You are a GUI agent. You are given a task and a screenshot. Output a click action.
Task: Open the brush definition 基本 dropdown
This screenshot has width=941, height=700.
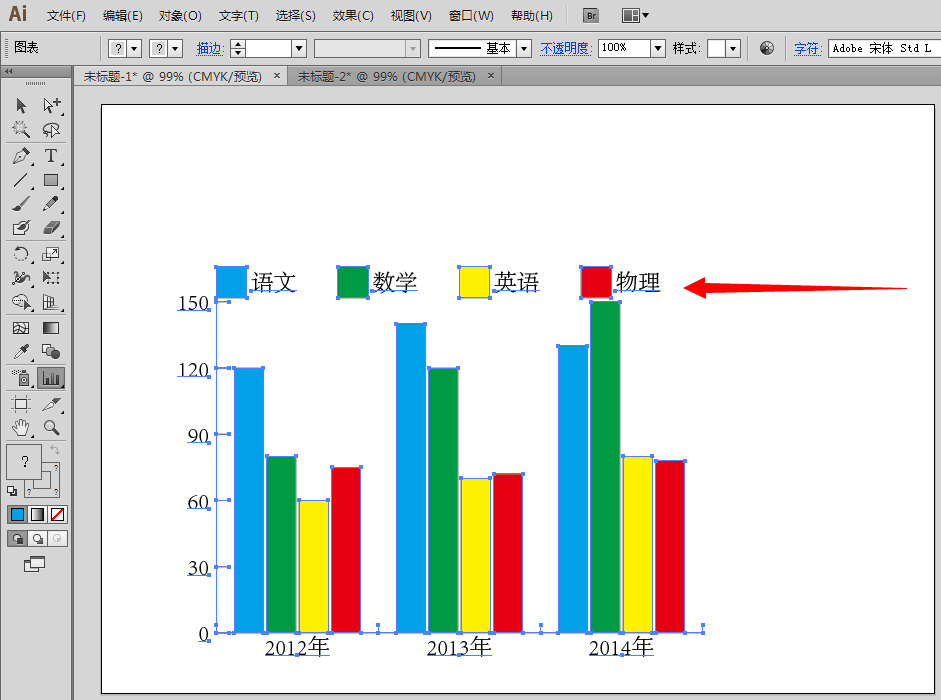click(524, 49)
